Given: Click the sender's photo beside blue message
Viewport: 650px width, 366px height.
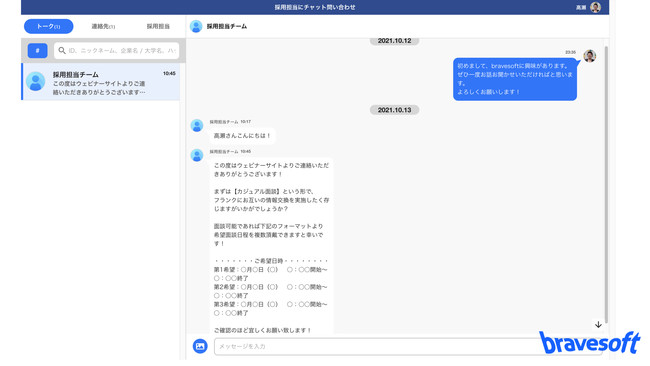Looking at the screenshot, I should click(x=589, y=56).
